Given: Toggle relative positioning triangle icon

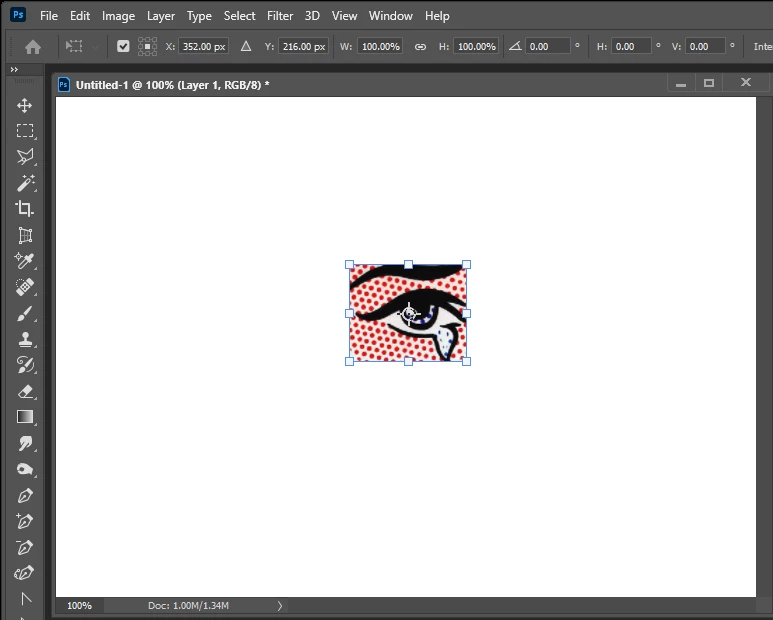Looking at the screenshot, I should point(246,46).
